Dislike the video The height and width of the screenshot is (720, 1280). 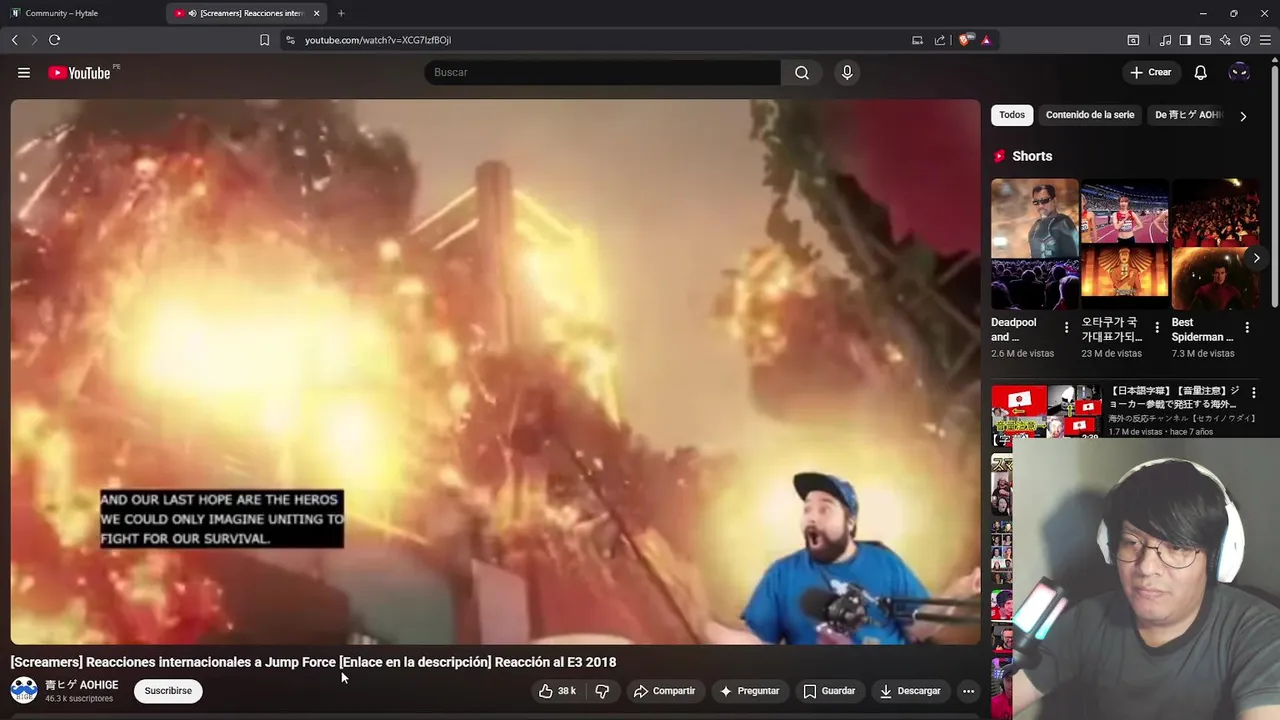[602, 691]
